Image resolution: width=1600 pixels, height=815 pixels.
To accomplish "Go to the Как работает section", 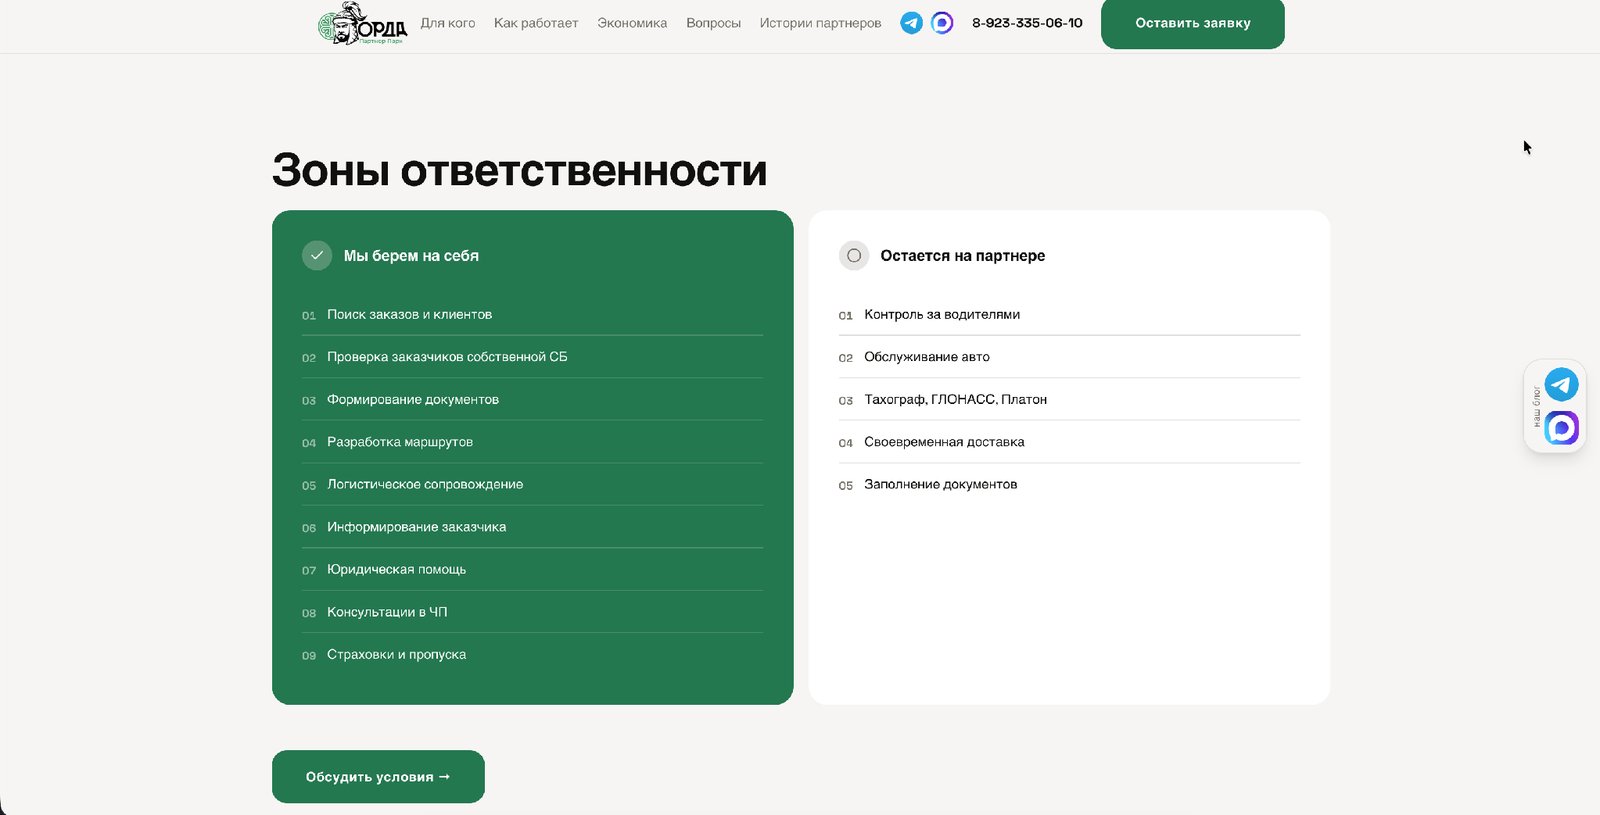I will [x=536, y=23].
